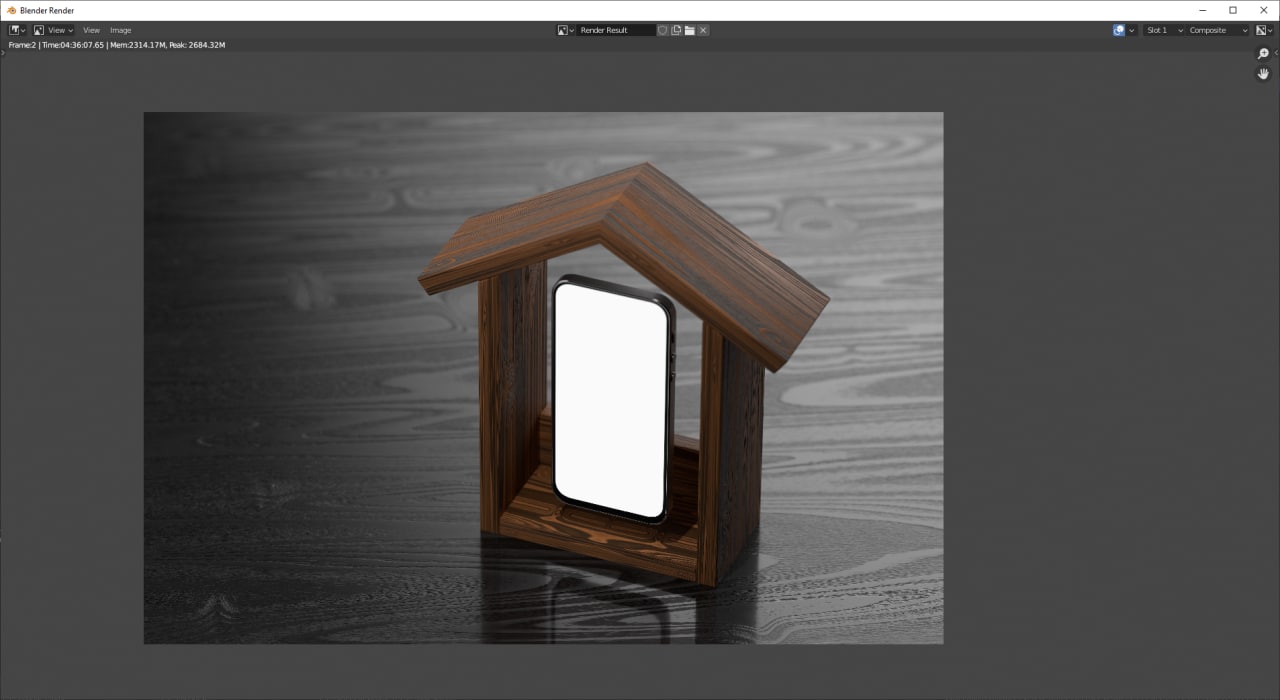Open the Slot 1 dropdown

pos(1164,30)
